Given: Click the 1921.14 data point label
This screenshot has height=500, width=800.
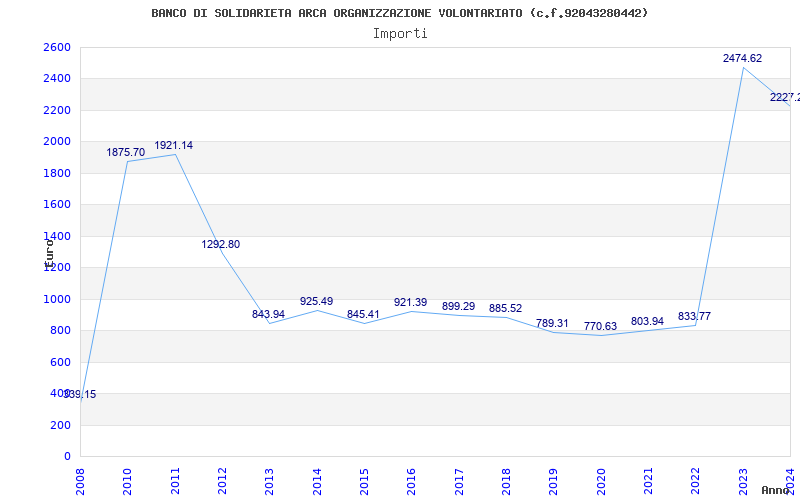Looking at the screenshot, I should 173,146.
